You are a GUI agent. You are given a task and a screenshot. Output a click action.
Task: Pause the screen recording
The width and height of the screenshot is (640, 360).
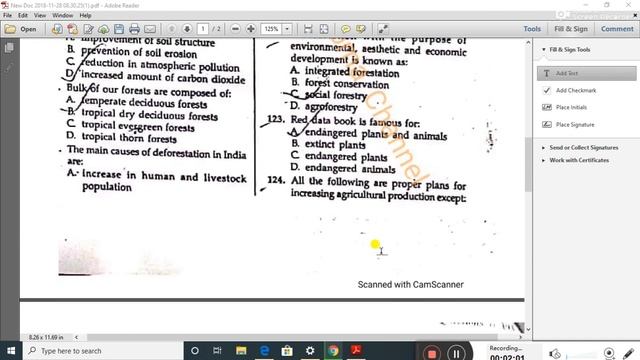click(456, 353)
